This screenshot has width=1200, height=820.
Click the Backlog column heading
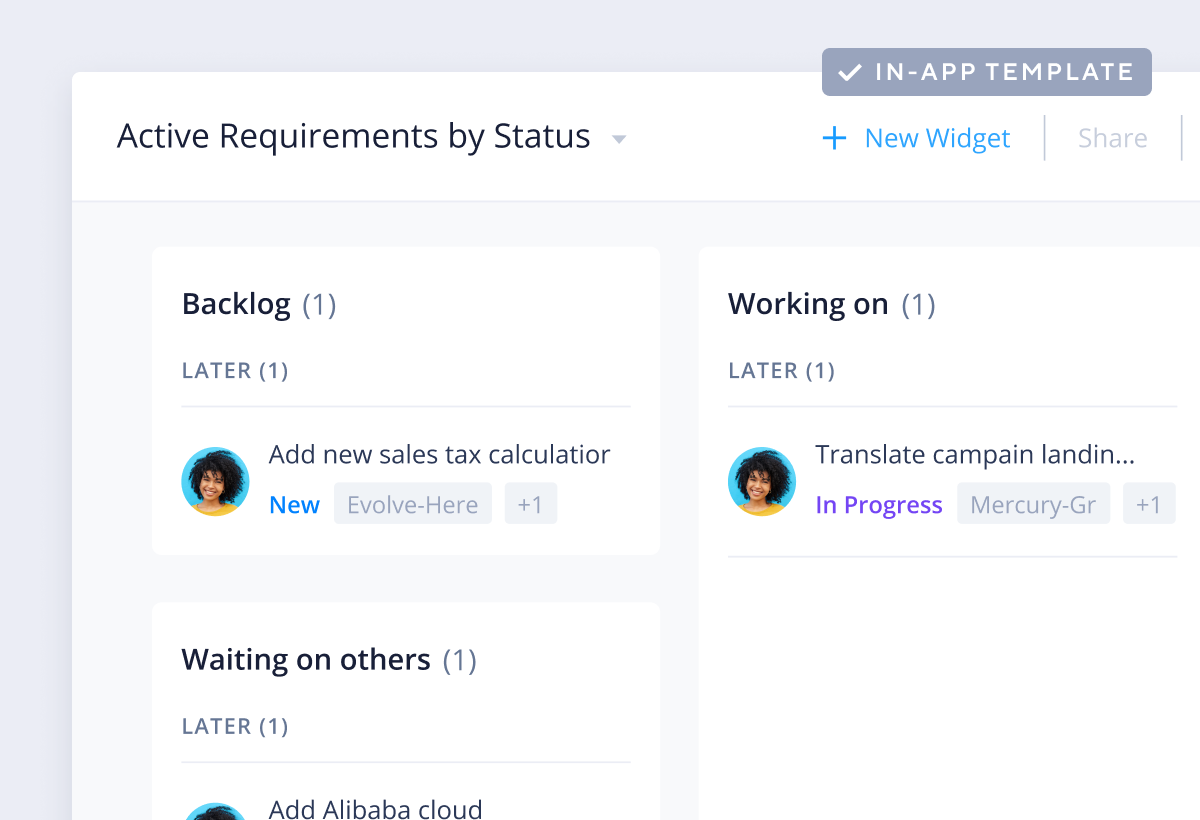point(236,304)
